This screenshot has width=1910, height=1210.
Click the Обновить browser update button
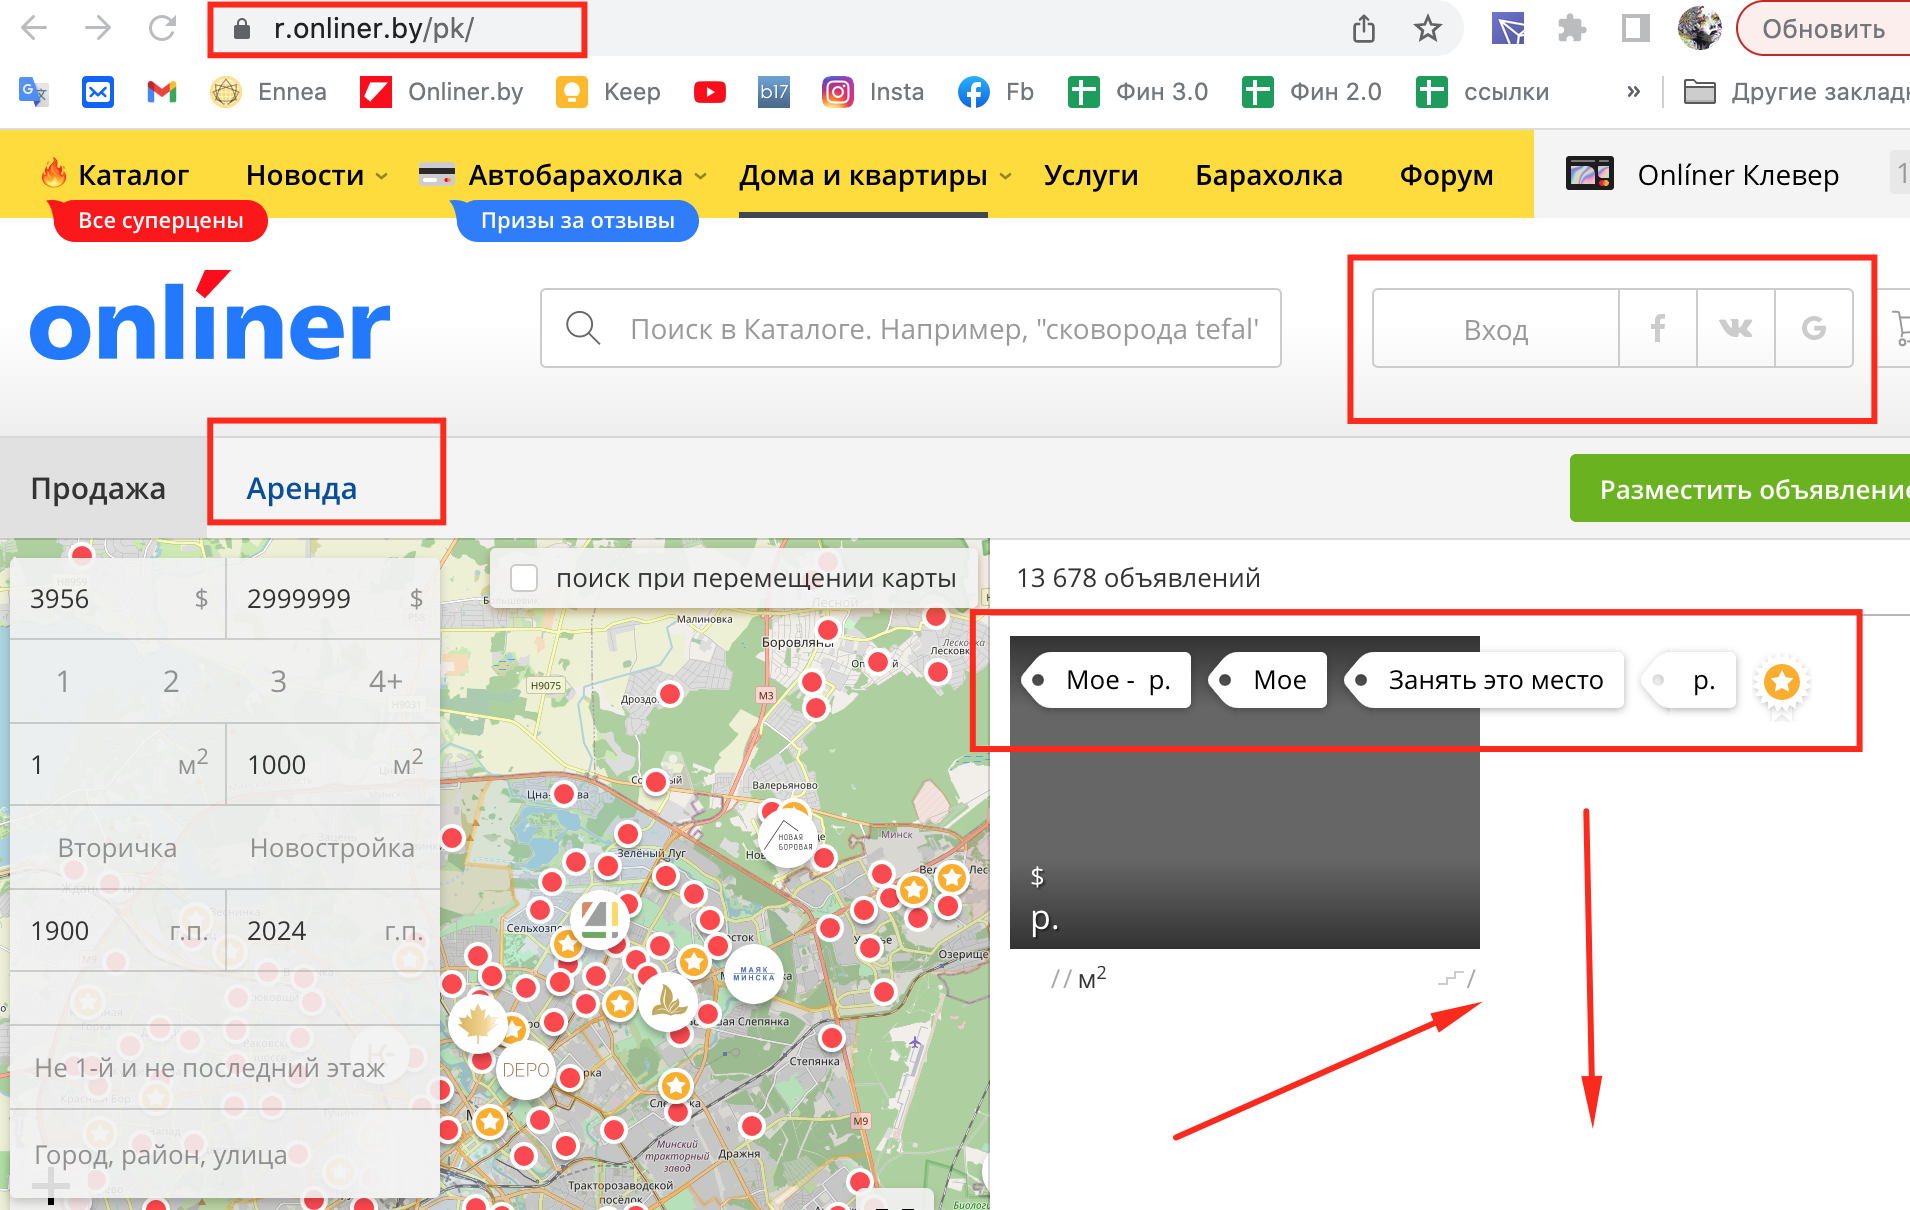tap(1823, 29)
